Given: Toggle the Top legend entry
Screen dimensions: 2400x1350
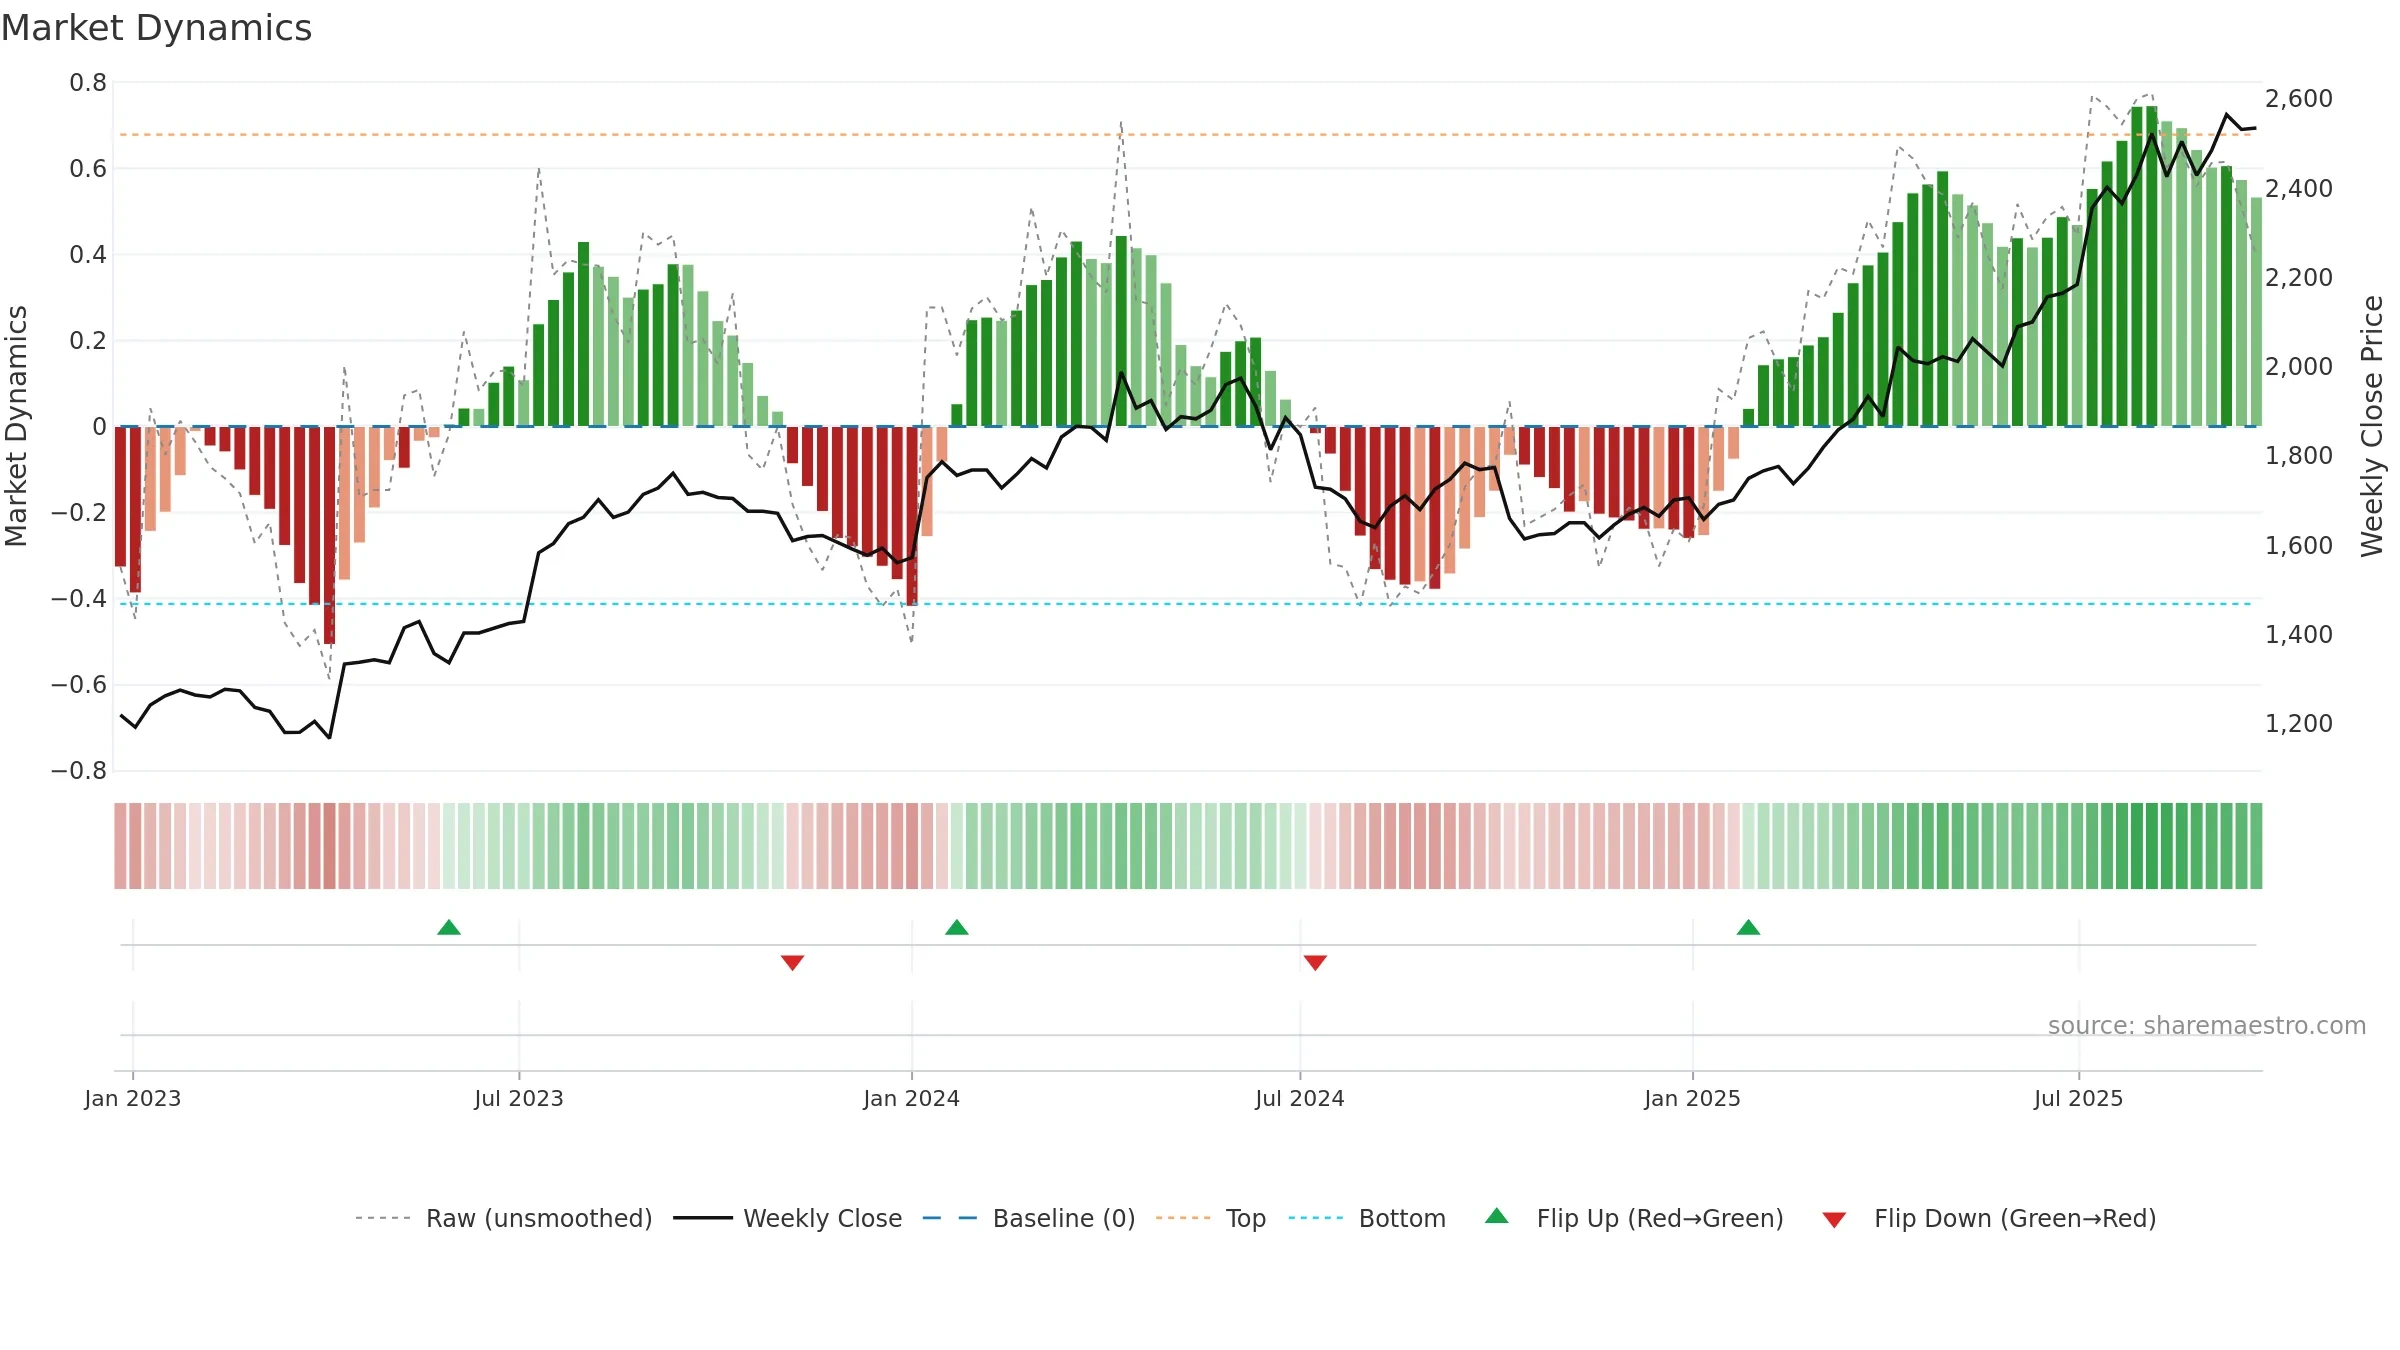Looking at the screenshot, I should tap(1210, 1218).
